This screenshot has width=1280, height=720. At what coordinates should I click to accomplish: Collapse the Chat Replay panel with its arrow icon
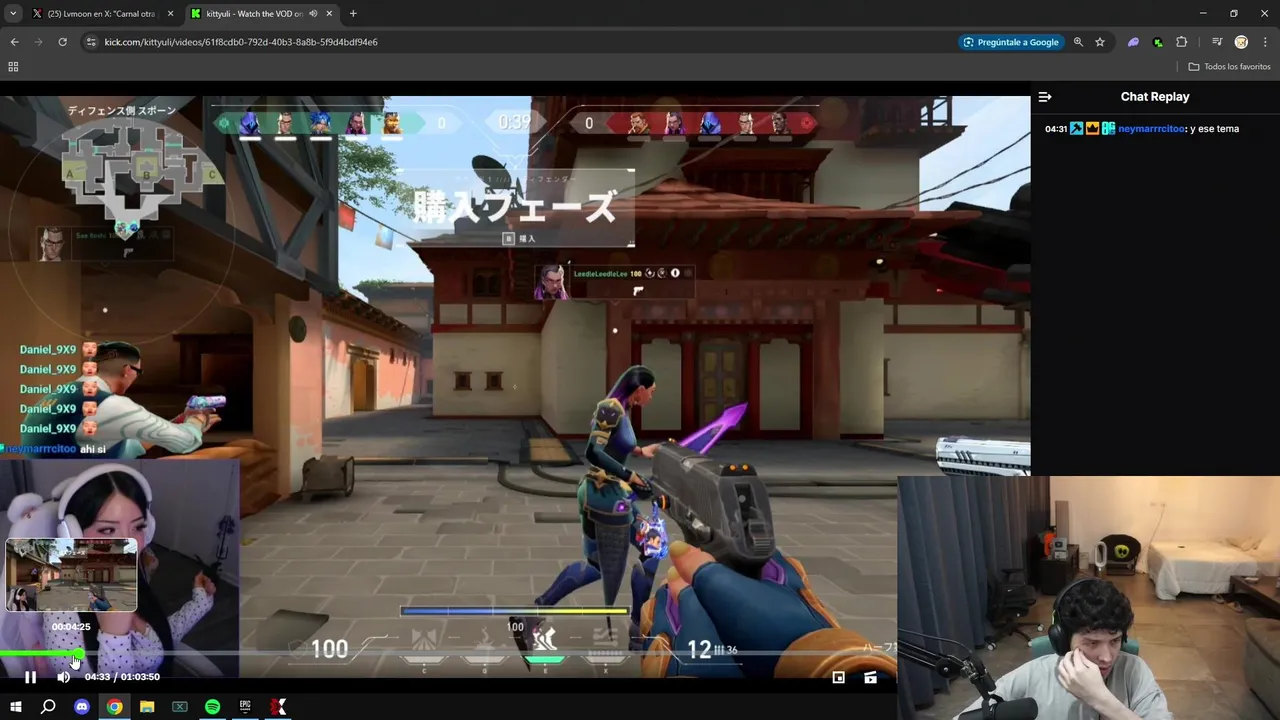point(1045,97)
